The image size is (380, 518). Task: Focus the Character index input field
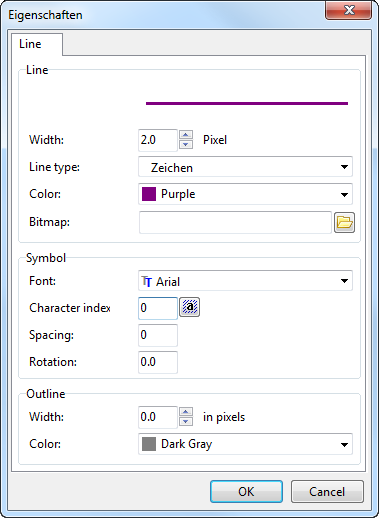[x=158, y=308]
